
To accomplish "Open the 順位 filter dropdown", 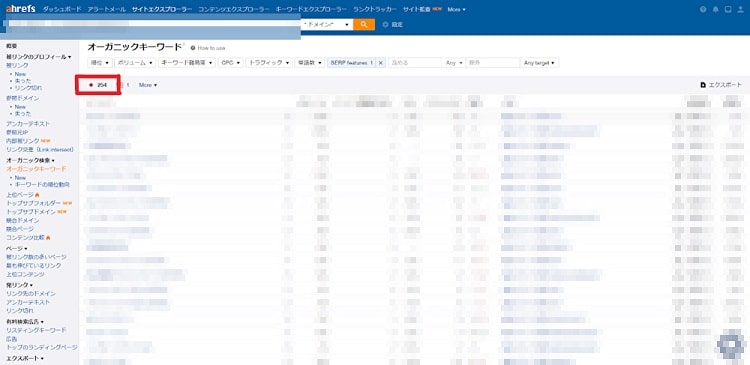I will point(100,63).
